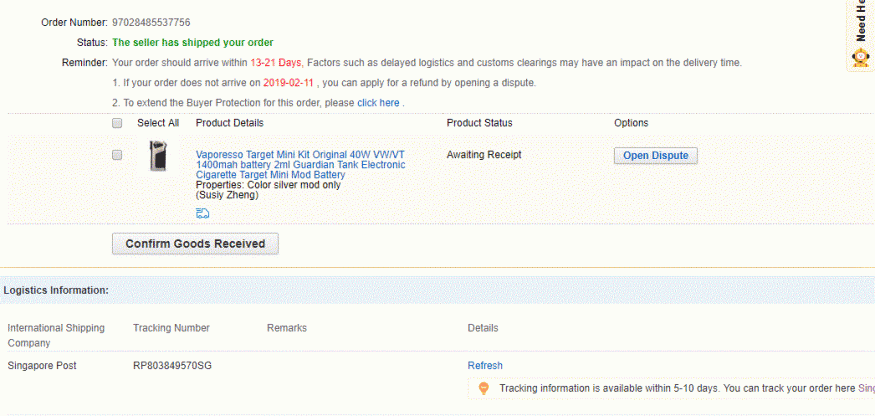The image size is (875, 416).
Task: Check the Vaporesso product row checkbox
Action: point(117,155)
